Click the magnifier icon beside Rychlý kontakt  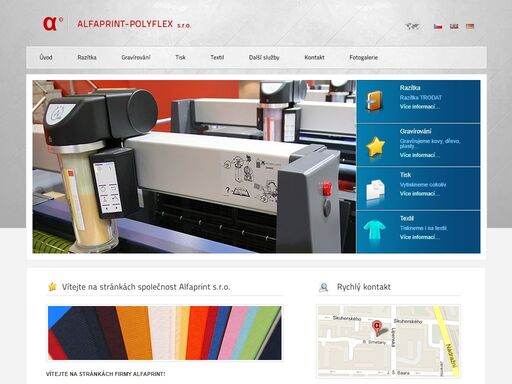[x=323, y=287]
